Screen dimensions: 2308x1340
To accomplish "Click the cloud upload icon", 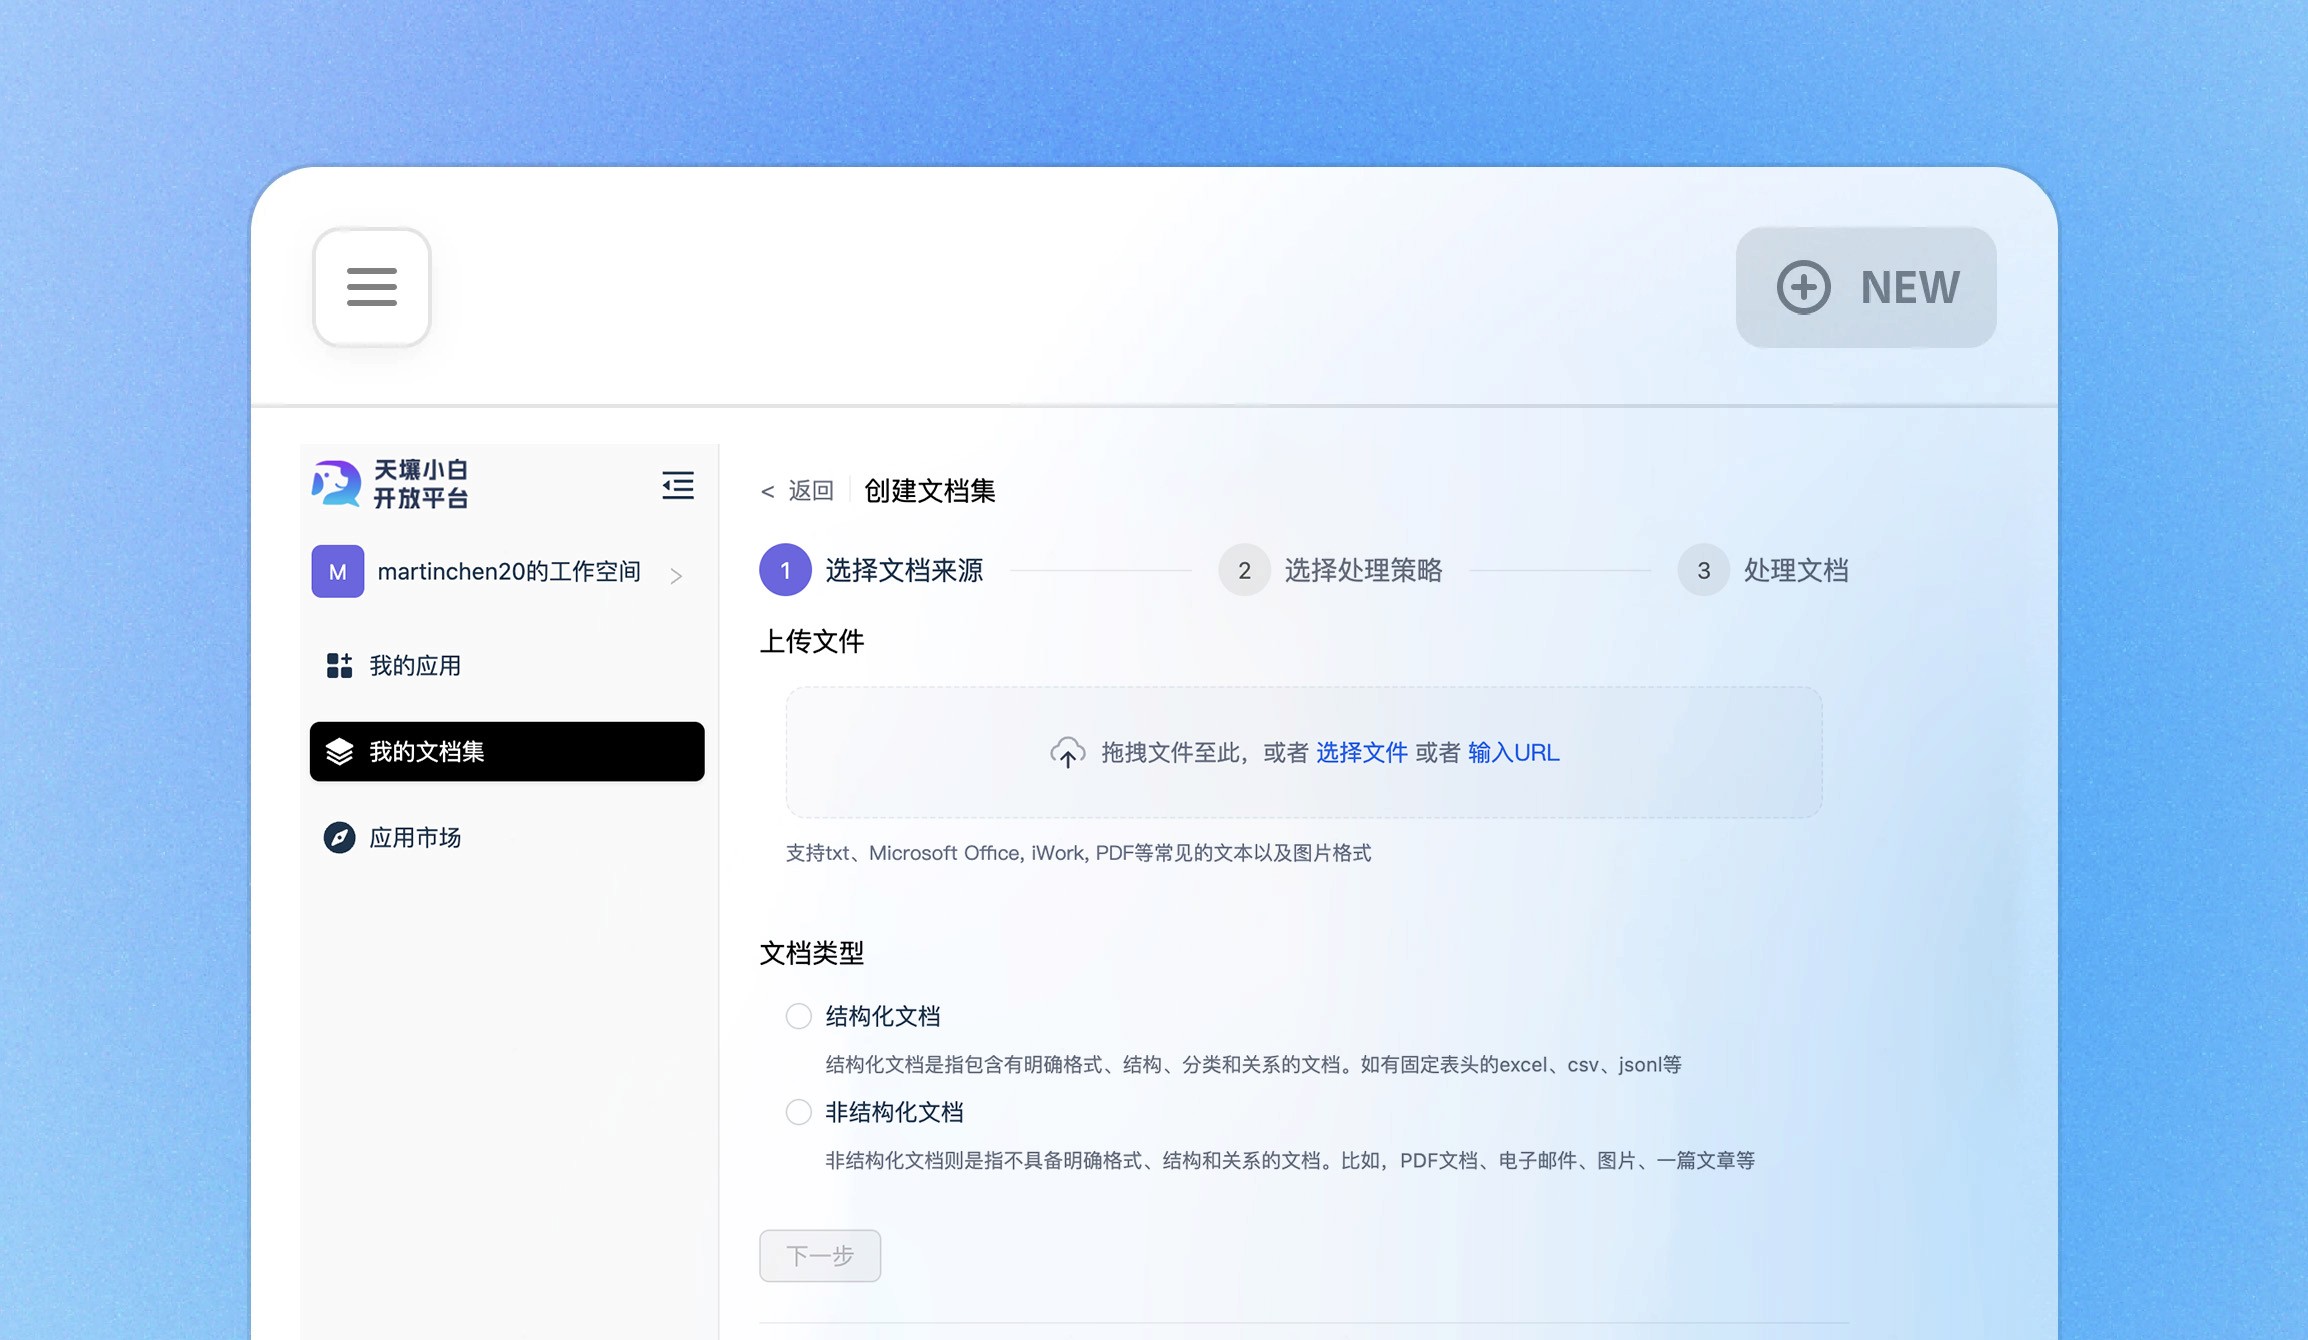I will point(1067,752).
